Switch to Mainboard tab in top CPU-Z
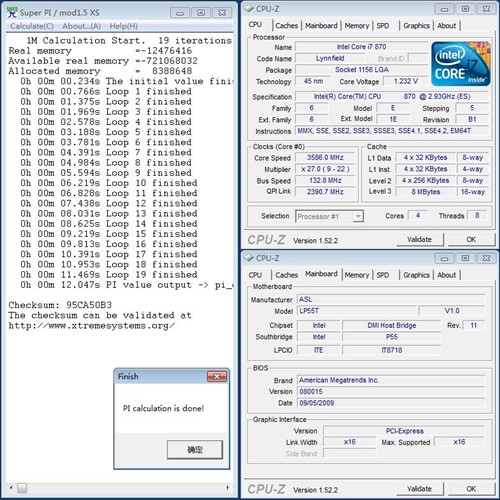Screen dimensions: 500x500 (321, 26)
